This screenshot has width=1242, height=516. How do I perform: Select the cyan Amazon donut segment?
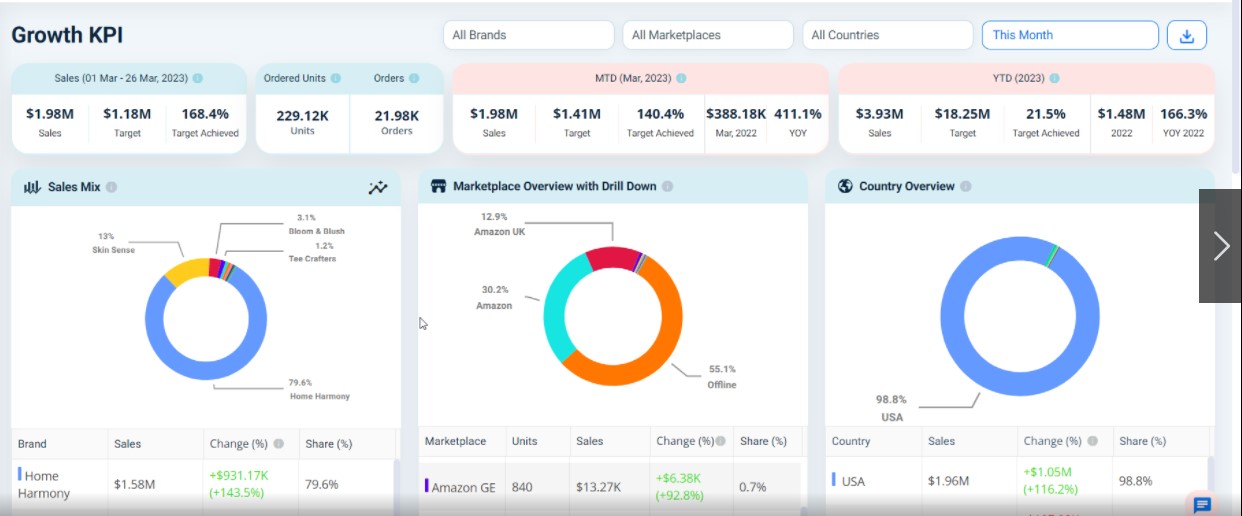pyautogui.click(x=556, y=310)
